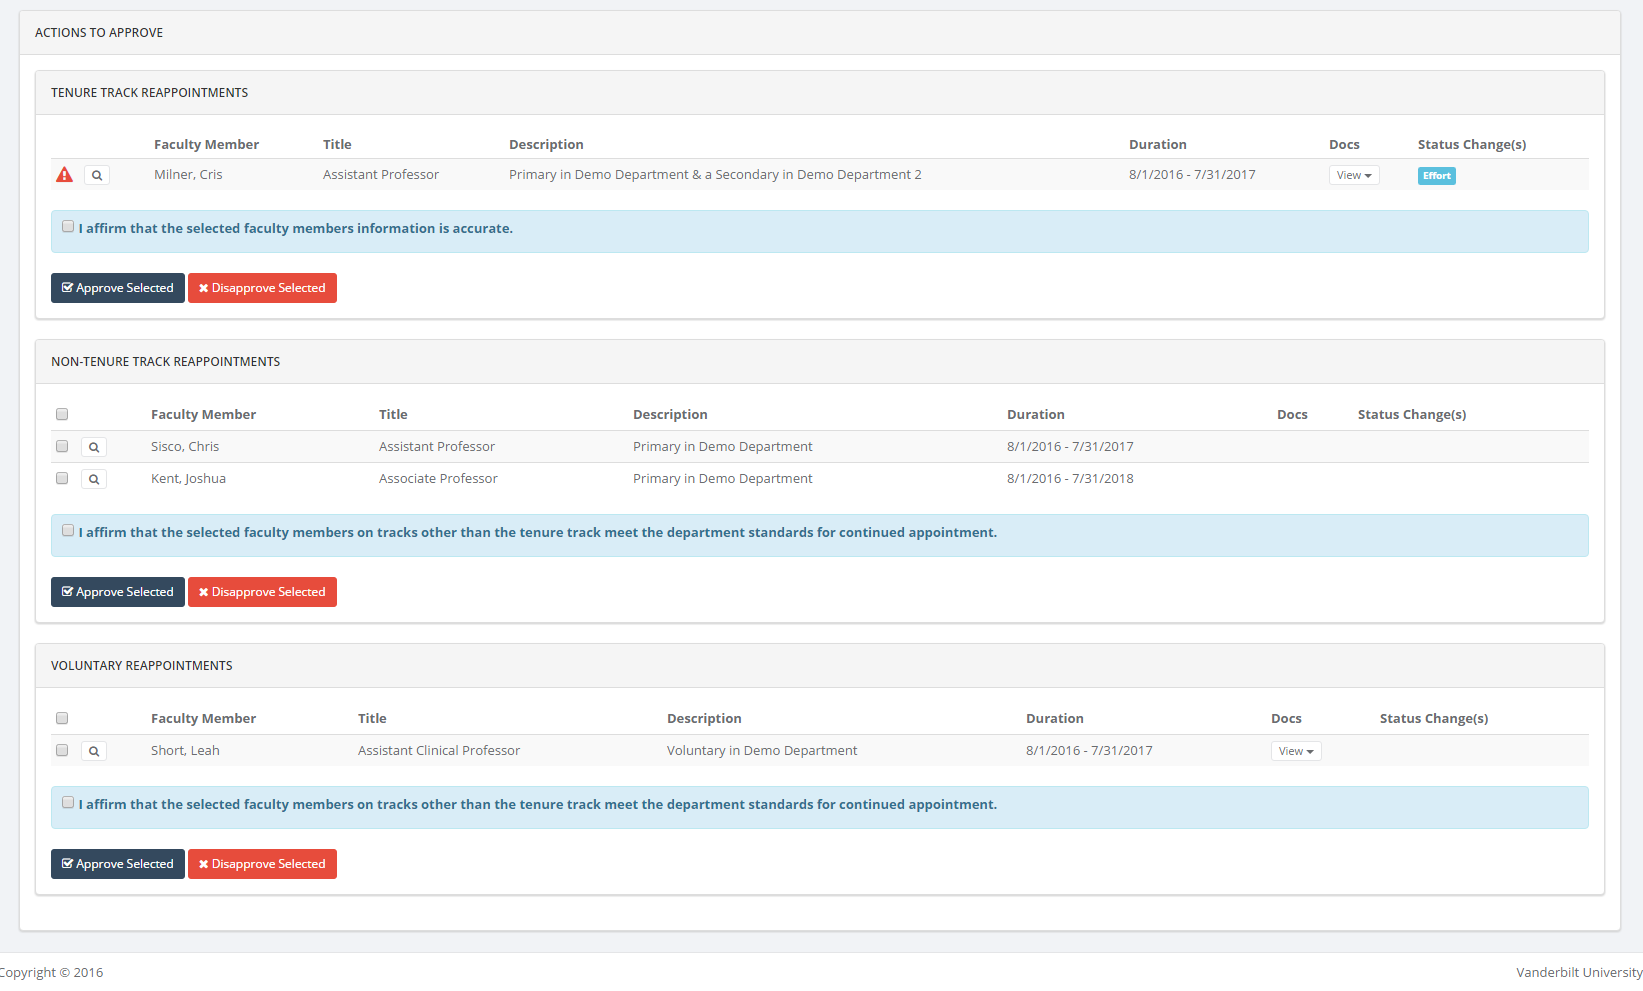The height and width of the screenshot is (991, 1643).
Task: Click magnifier icon for Kent, Joshua
Action: pos(94,479)
